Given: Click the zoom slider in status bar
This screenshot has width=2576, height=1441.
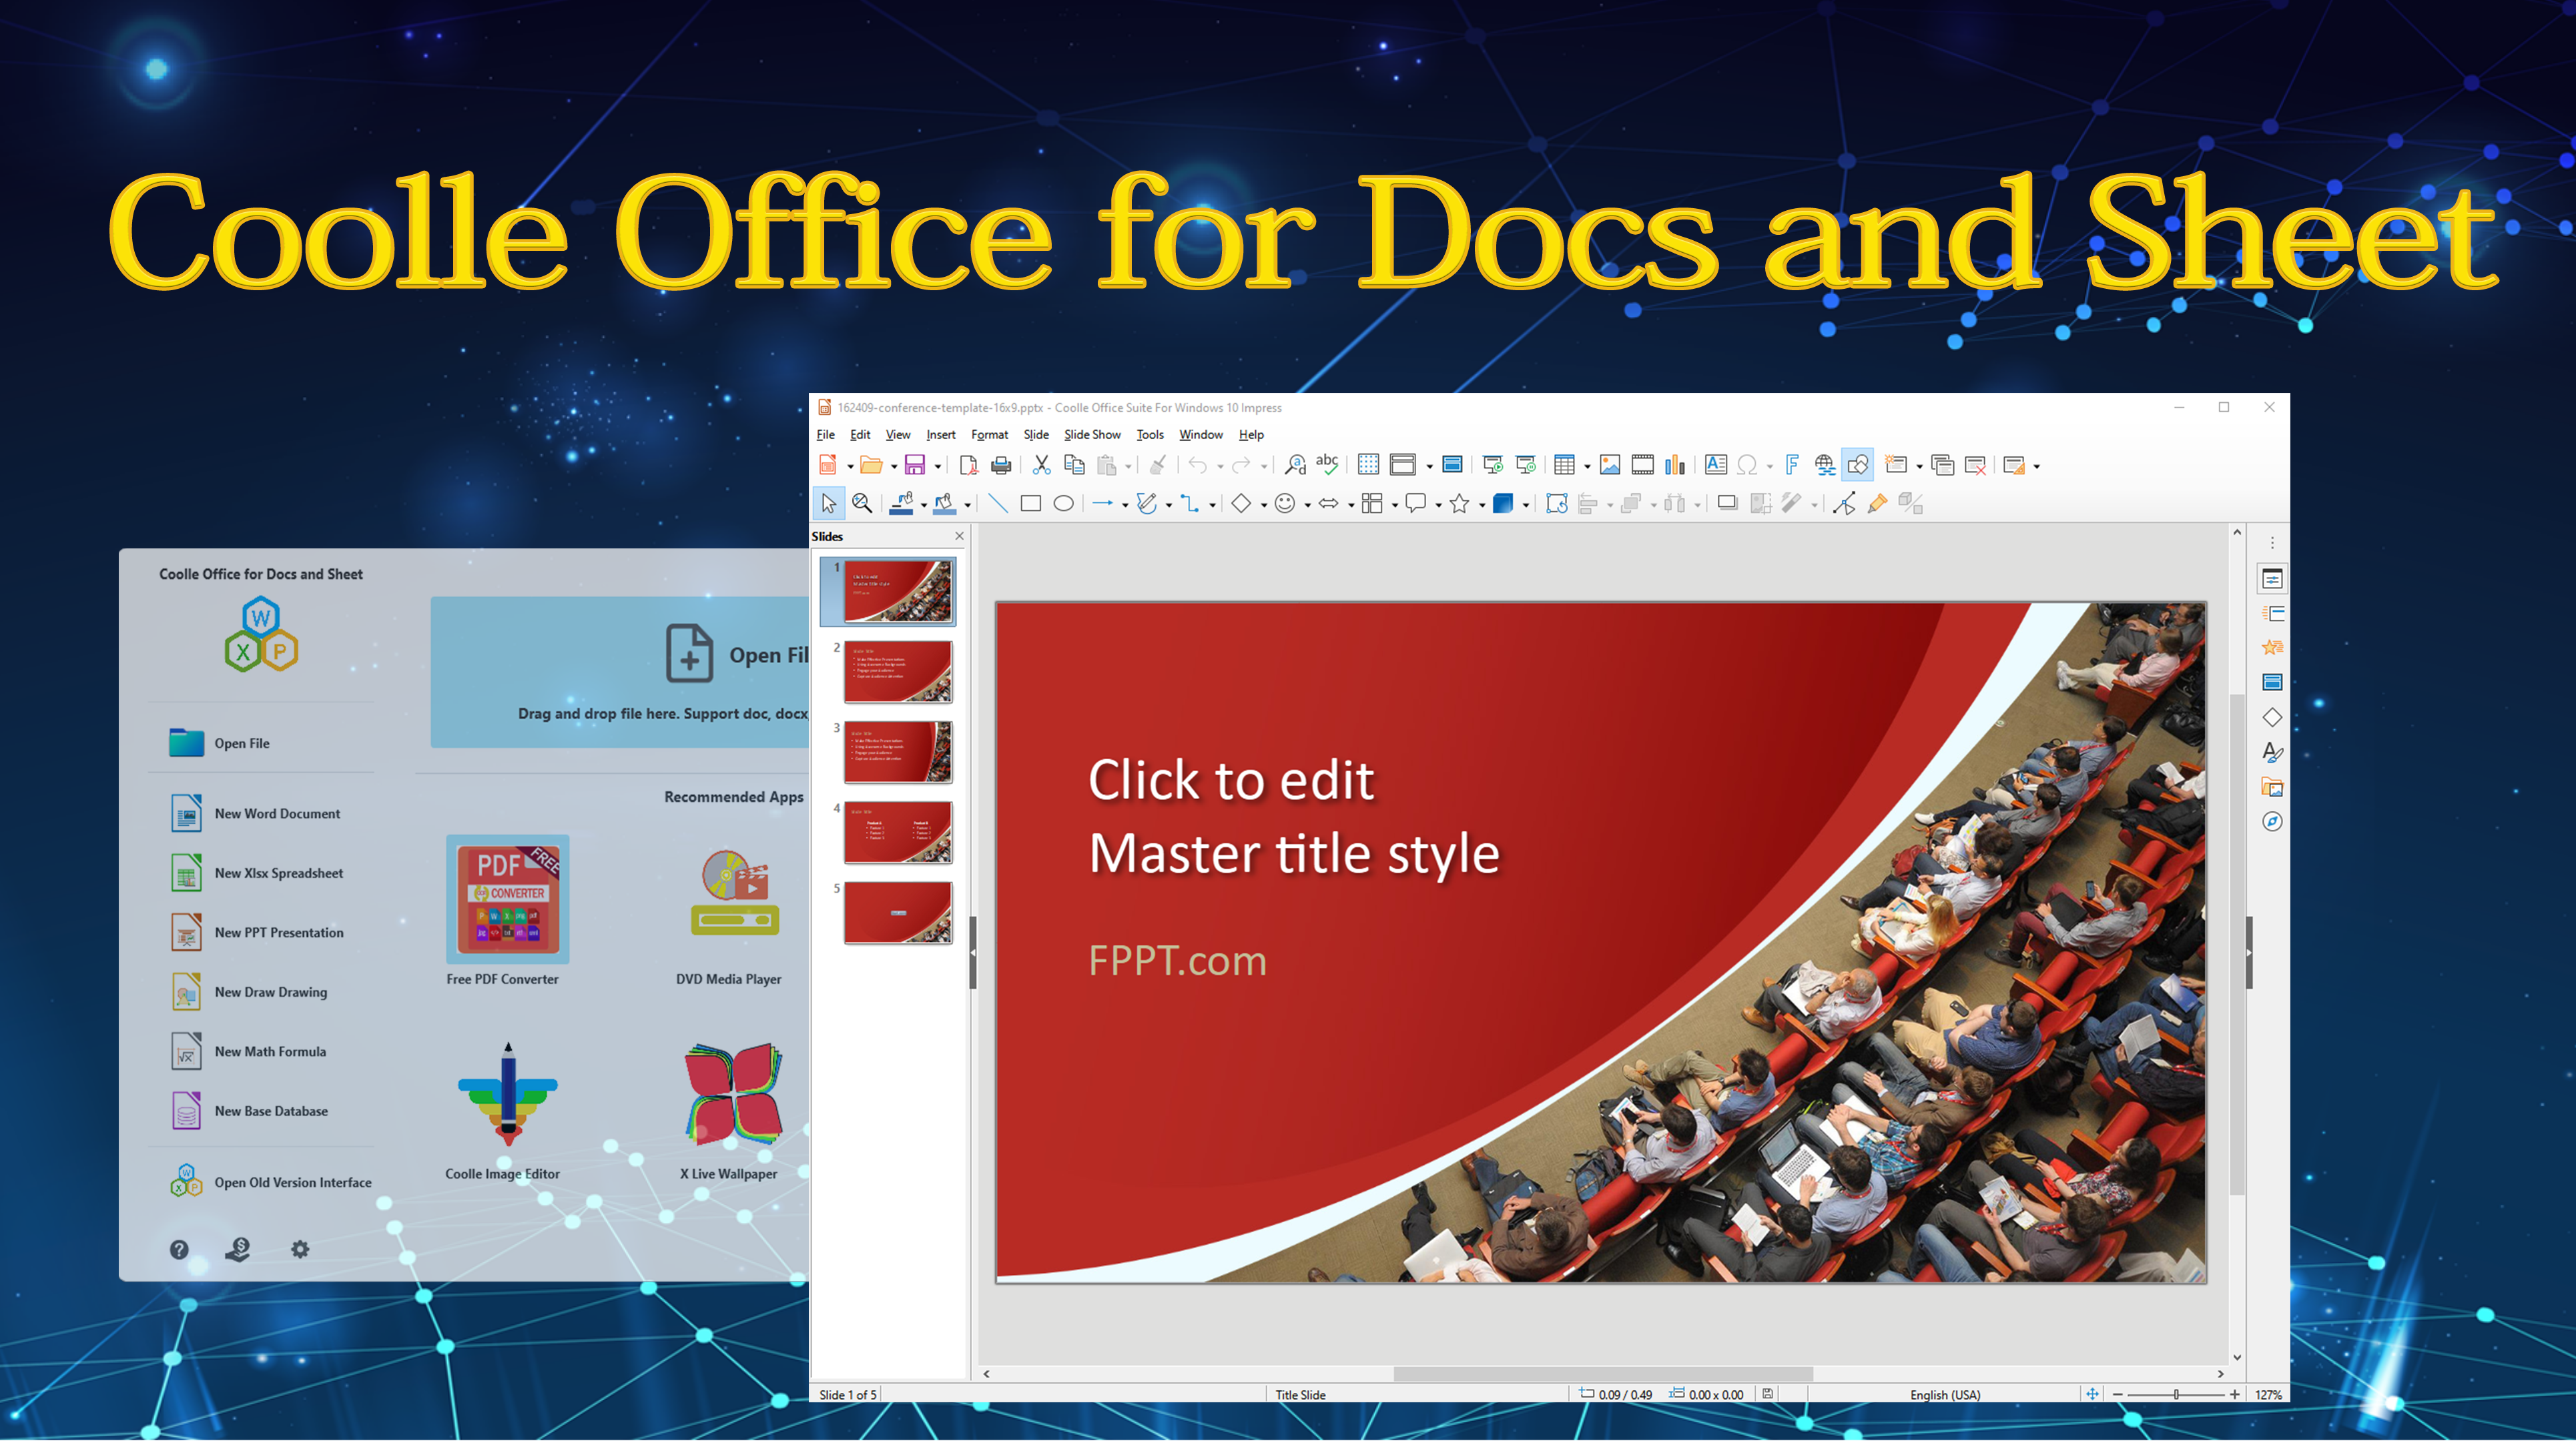Looking at the screenshot, I should (x=2176, y=1394).
